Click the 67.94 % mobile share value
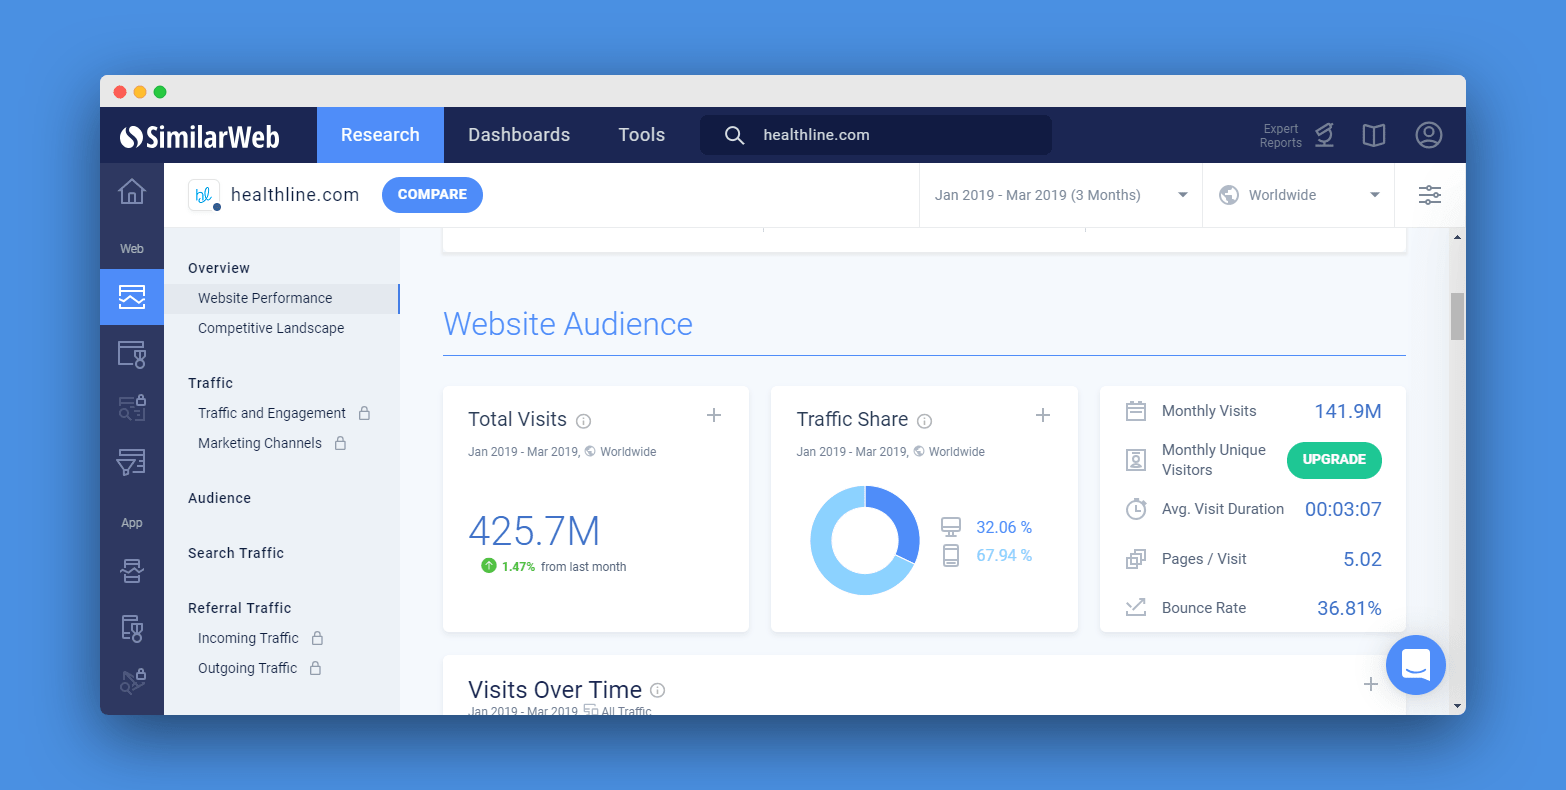 (x=1004, y=555)
